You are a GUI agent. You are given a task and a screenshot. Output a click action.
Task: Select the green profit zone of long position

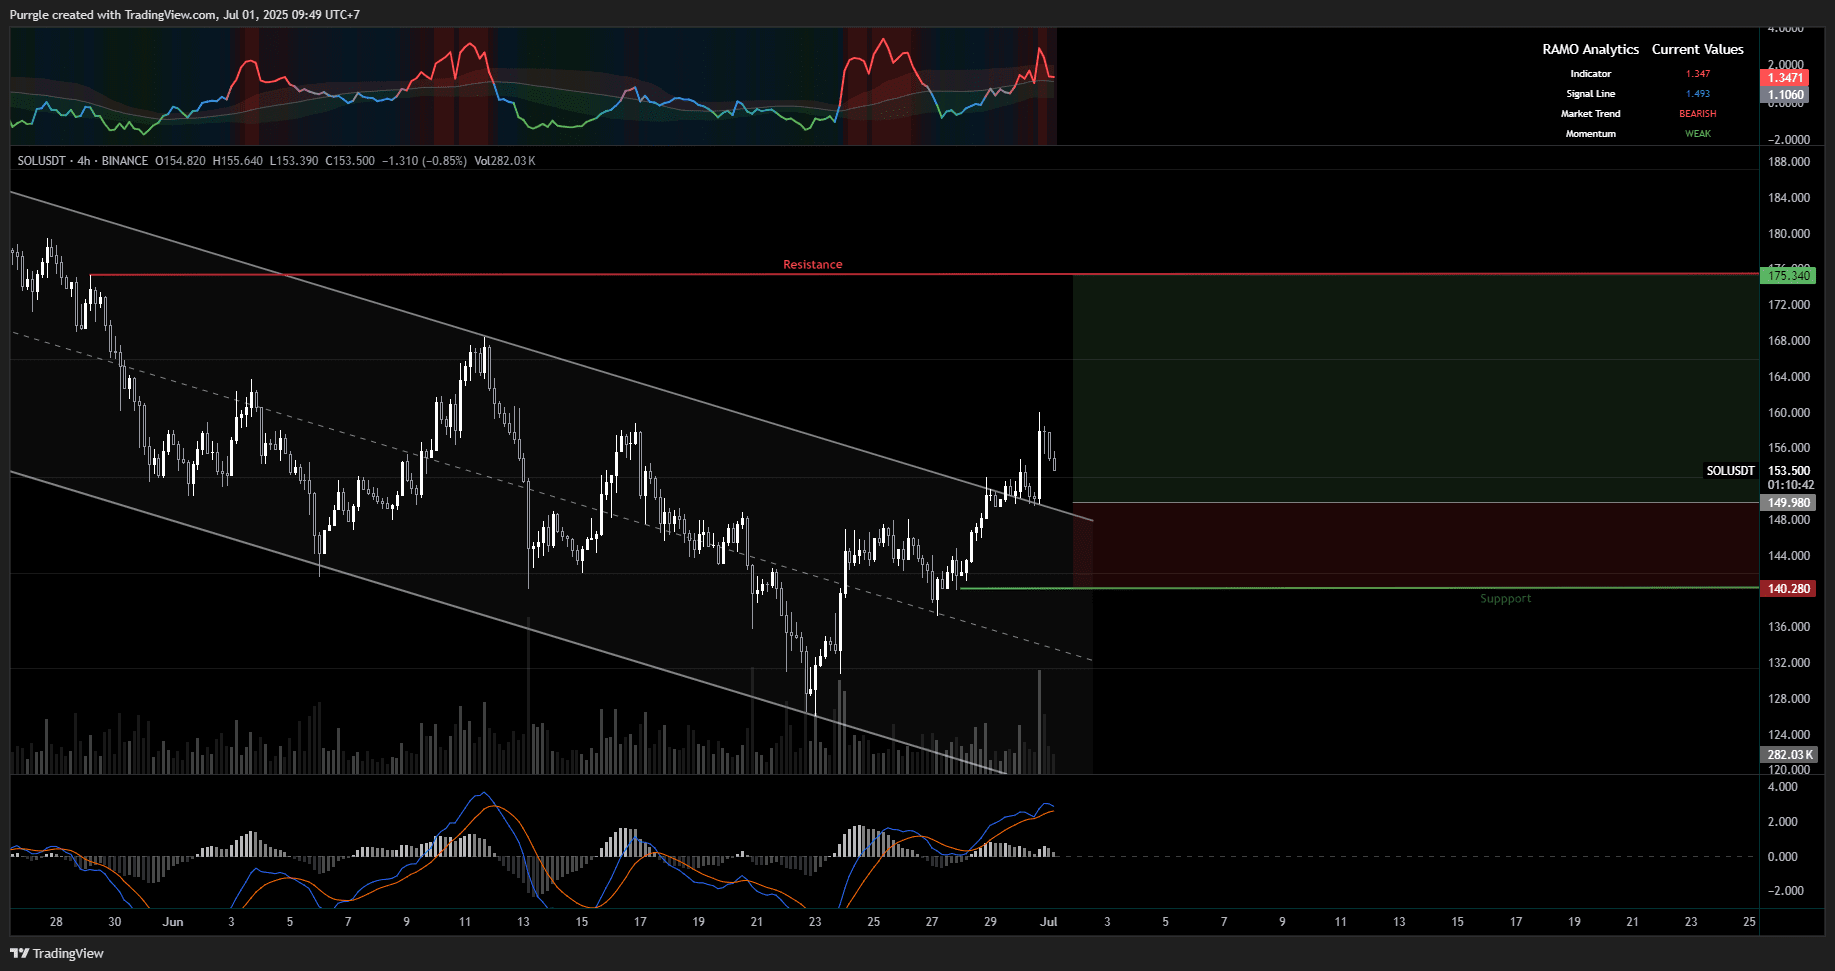(1415, 389)
